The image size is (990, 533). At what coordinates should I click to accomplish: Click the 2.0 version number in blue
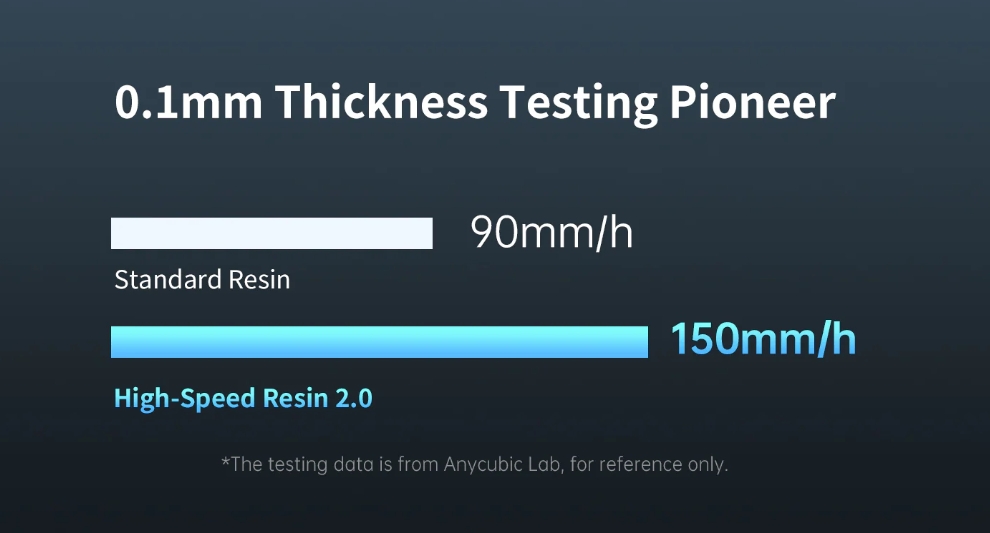pyautogui.click(x=353, y=398)
